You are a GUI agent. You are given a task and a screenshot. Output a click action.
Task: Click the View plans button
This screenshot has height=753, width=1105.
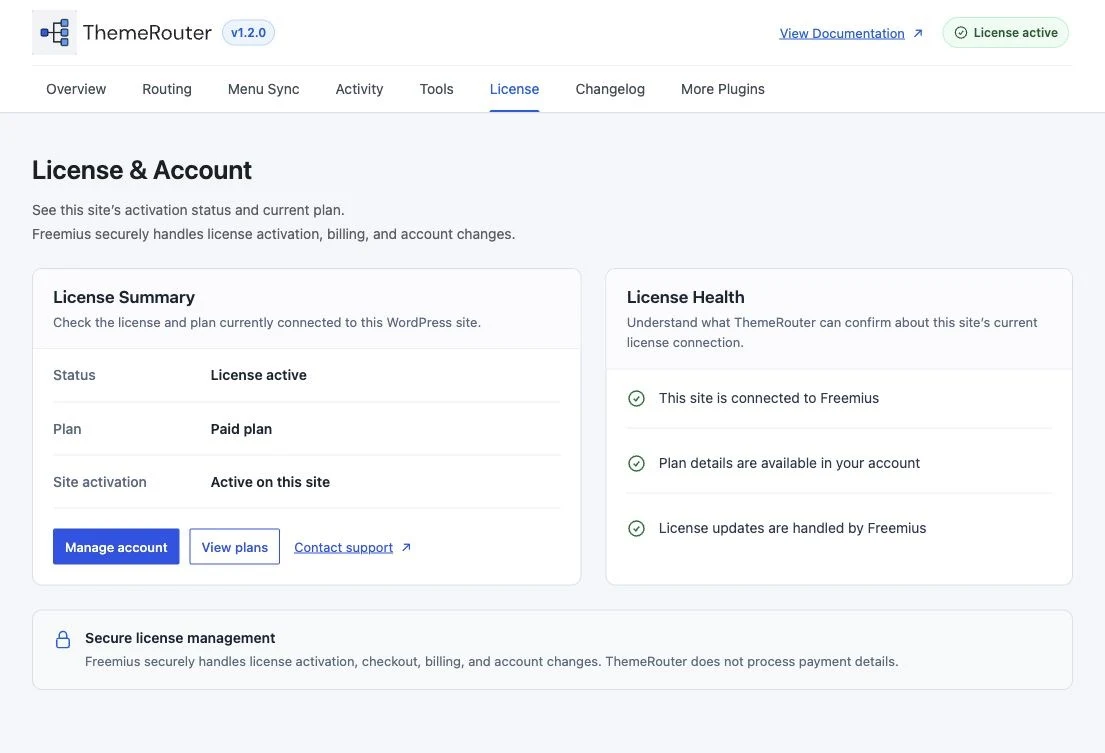pyautogui.click(x=235, y=547)
